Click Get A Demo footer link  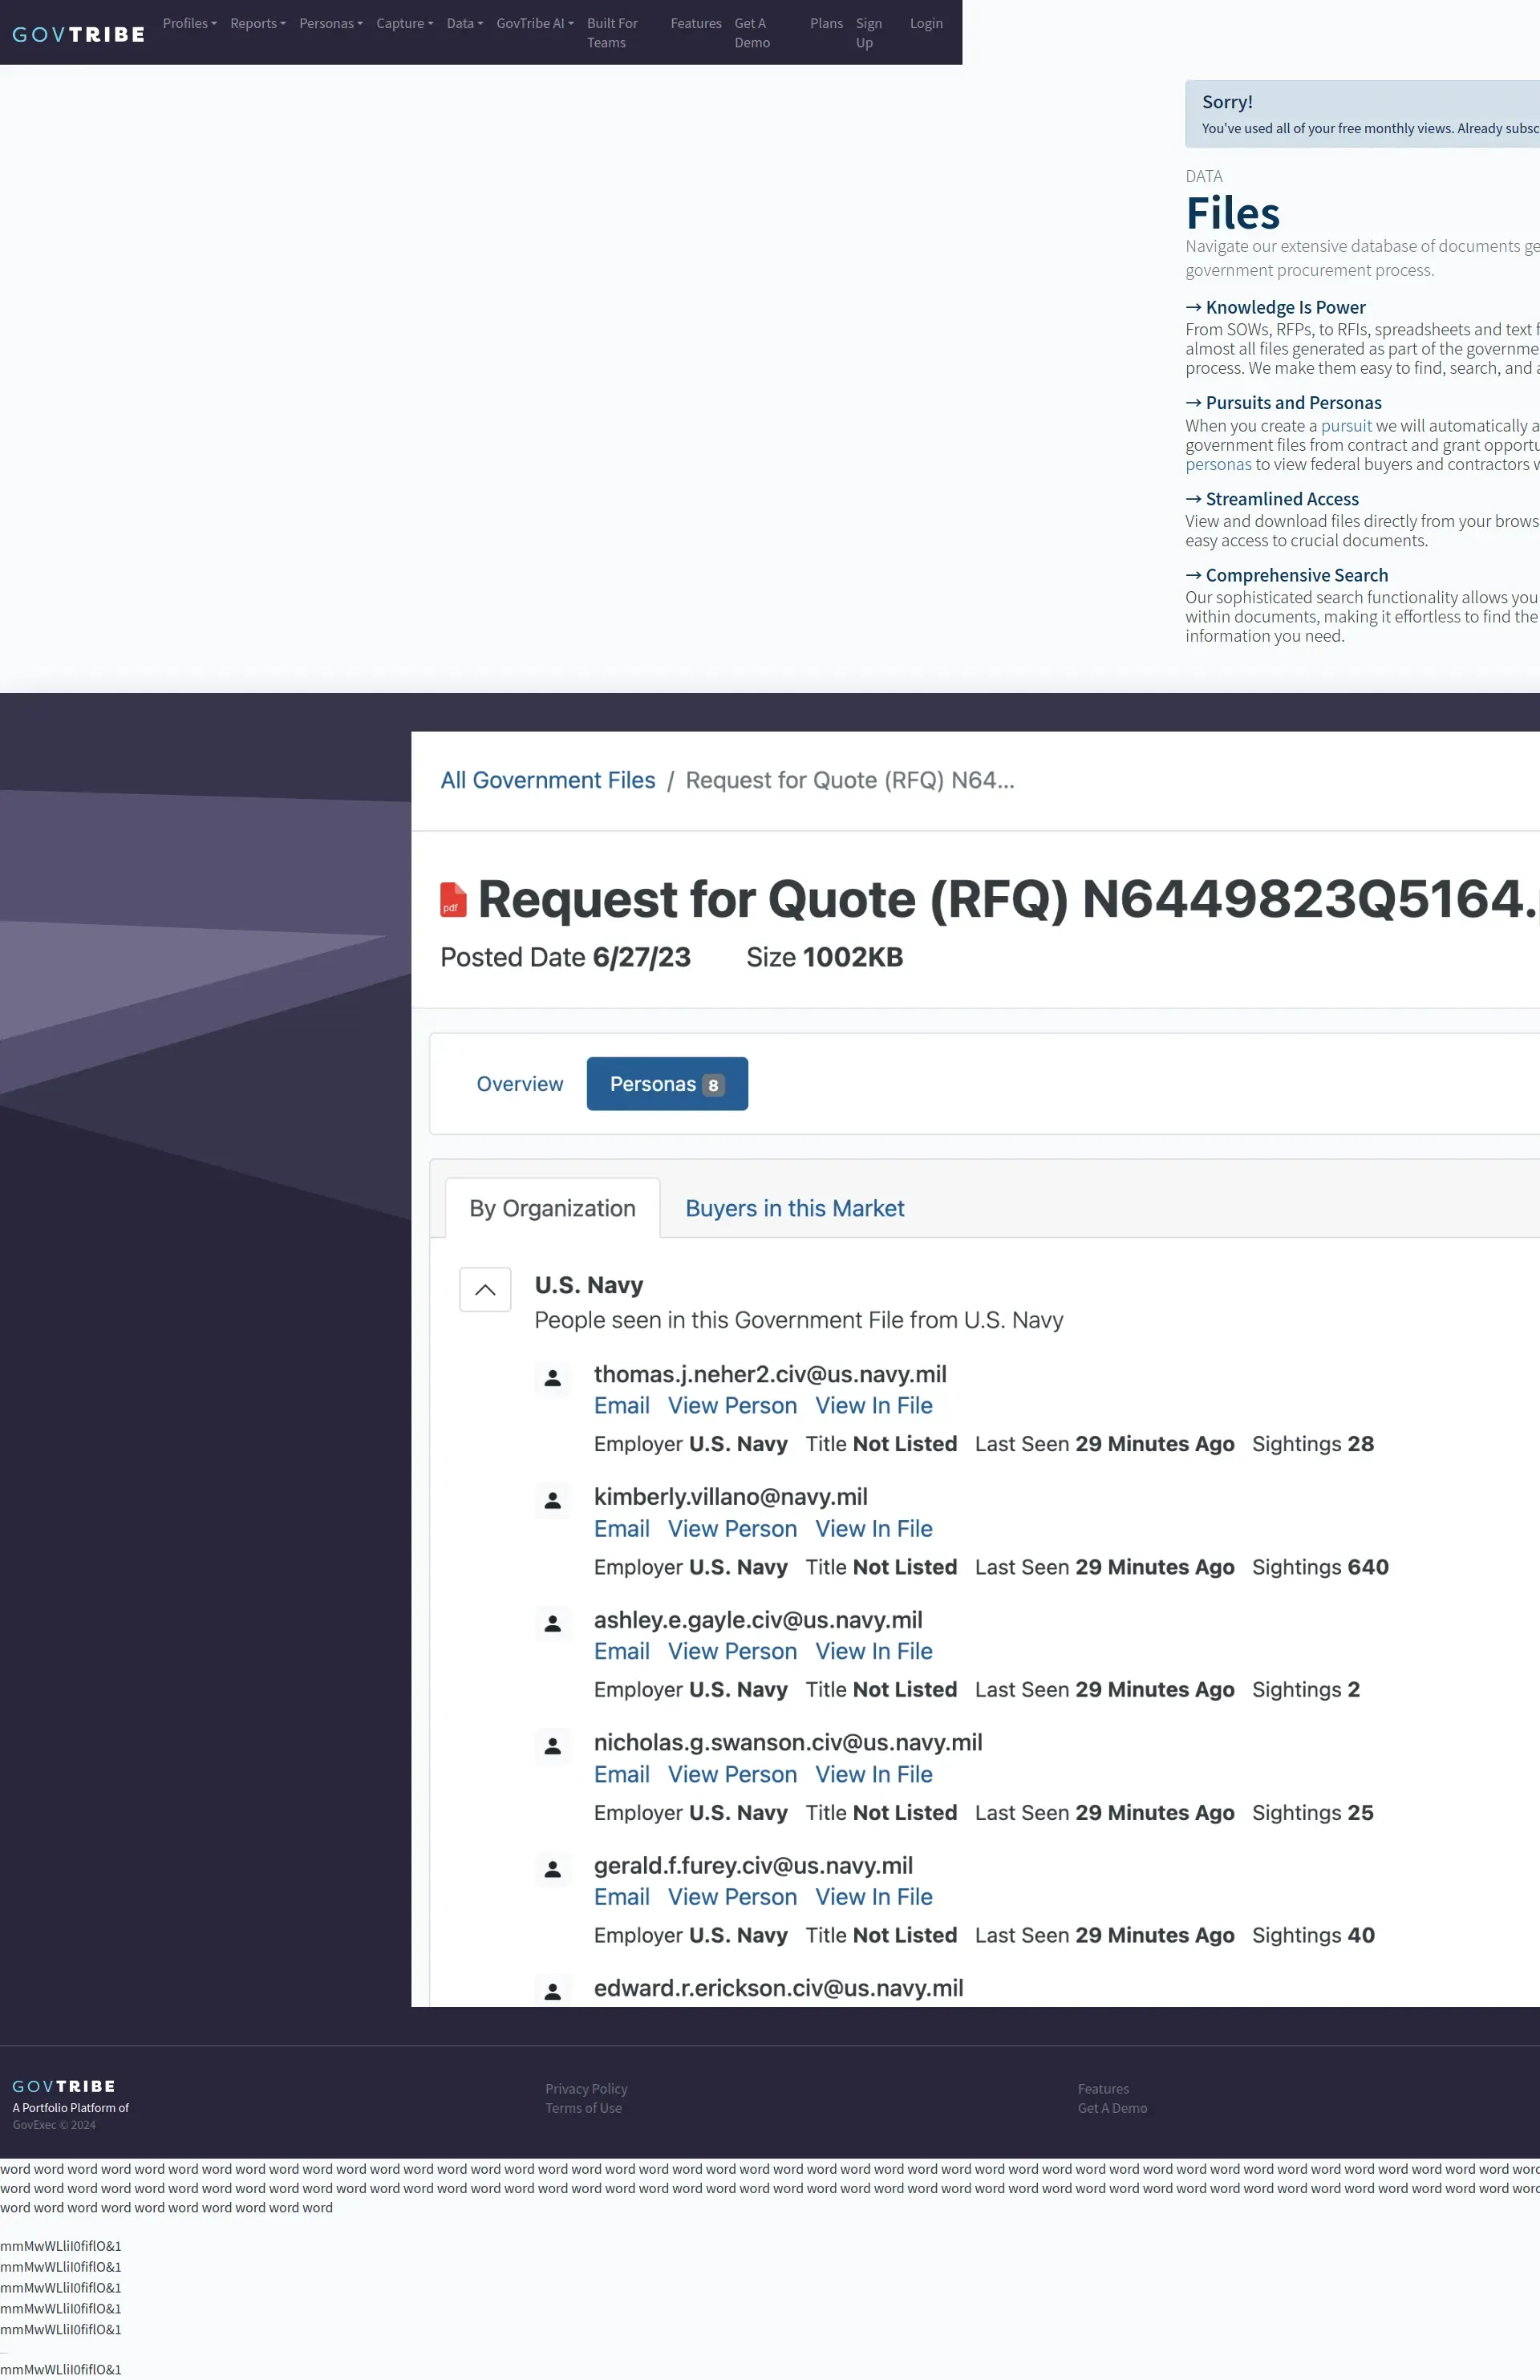(x=1112, y=2108)
